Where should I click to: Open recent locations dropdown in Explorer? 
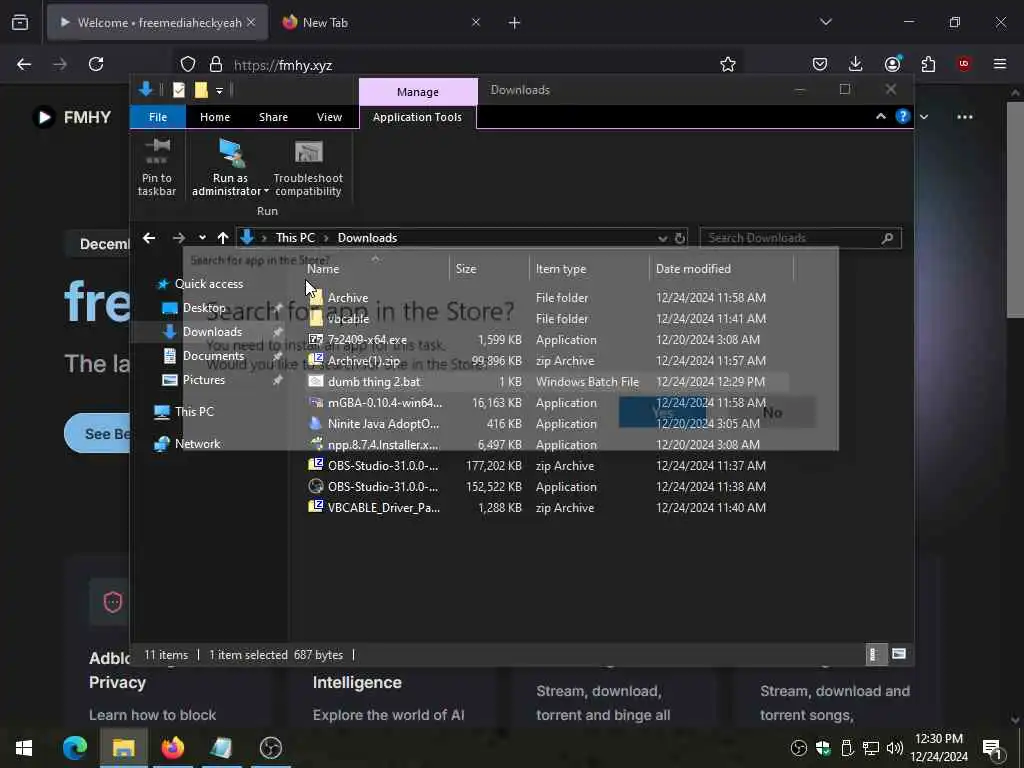tap(202, 238)
